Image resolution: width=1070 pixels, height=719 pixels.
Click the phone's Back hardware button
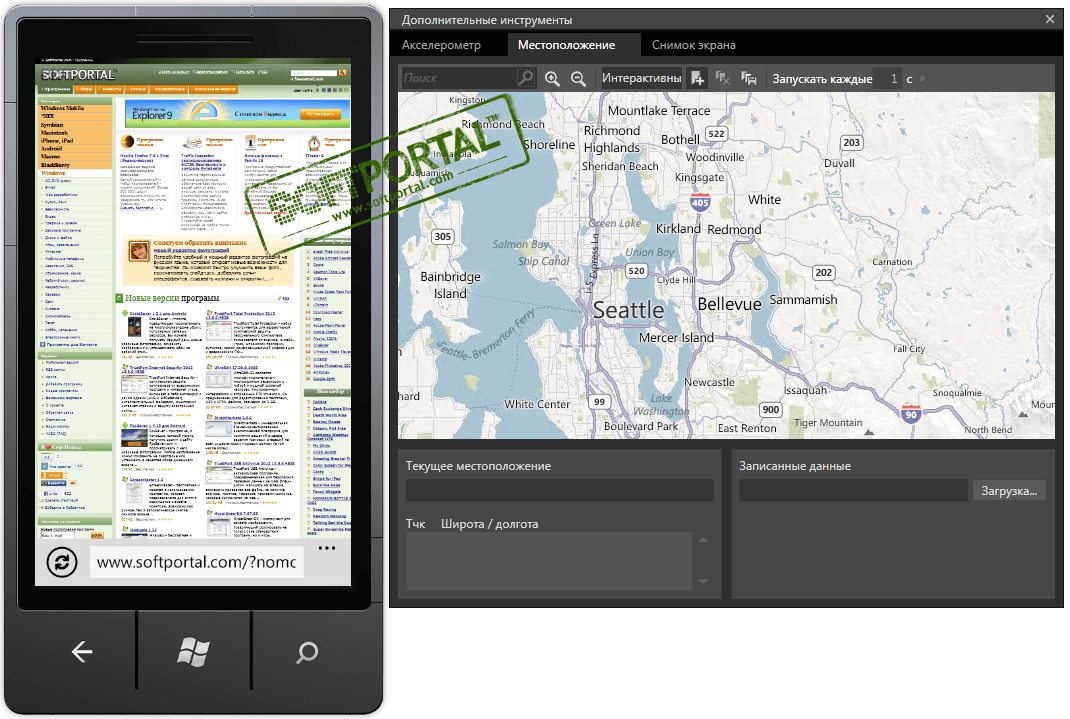coord(82,651)
